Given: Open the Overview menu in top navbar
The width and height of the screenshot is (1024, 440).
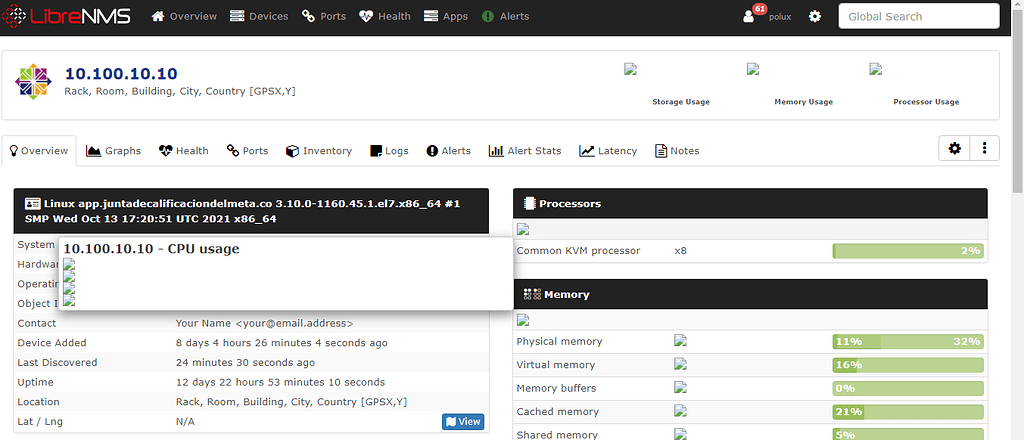Looking at the screenshot, I should coord(184,16).
